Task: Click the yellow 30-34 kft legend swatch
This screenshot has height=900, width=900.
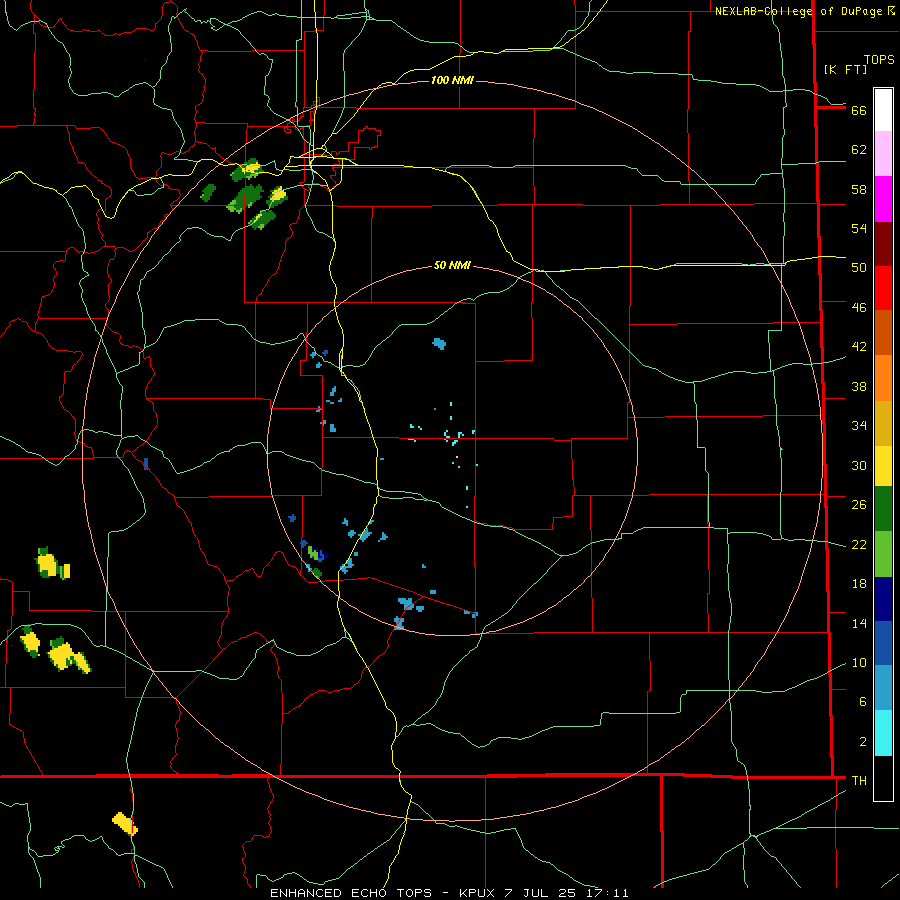Action: click(x=883, y=465)
